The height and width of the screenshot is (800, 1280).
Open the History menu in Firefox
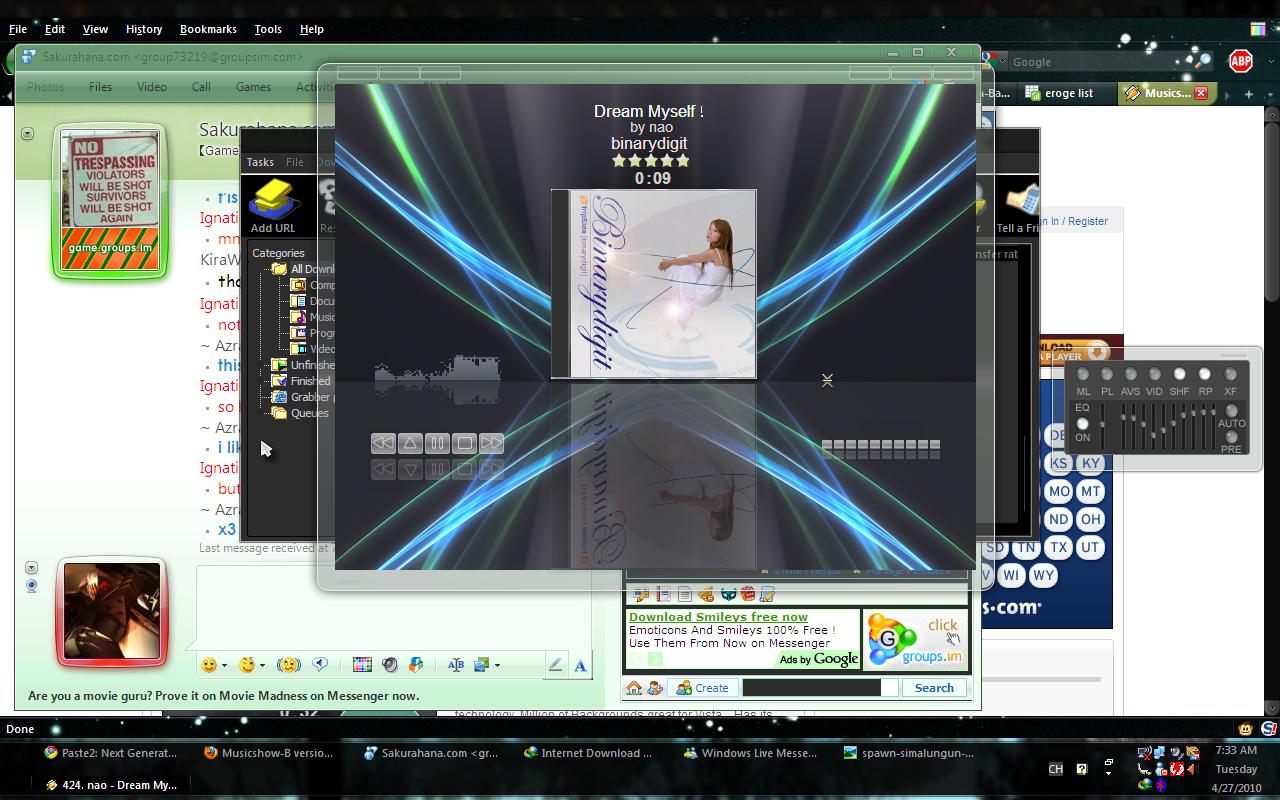pyautogui.click(x=144, y=29)
